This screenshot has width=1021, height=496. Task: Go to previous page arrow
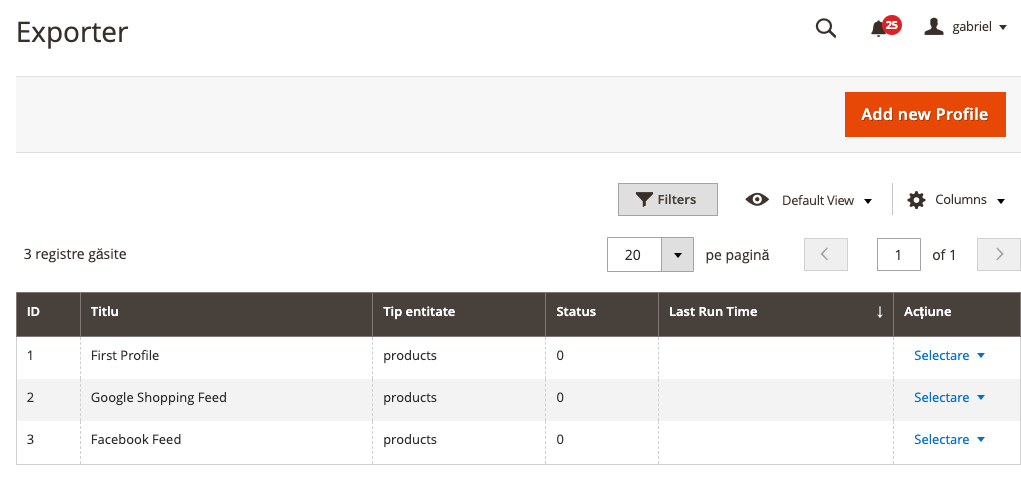click(826, 255)
